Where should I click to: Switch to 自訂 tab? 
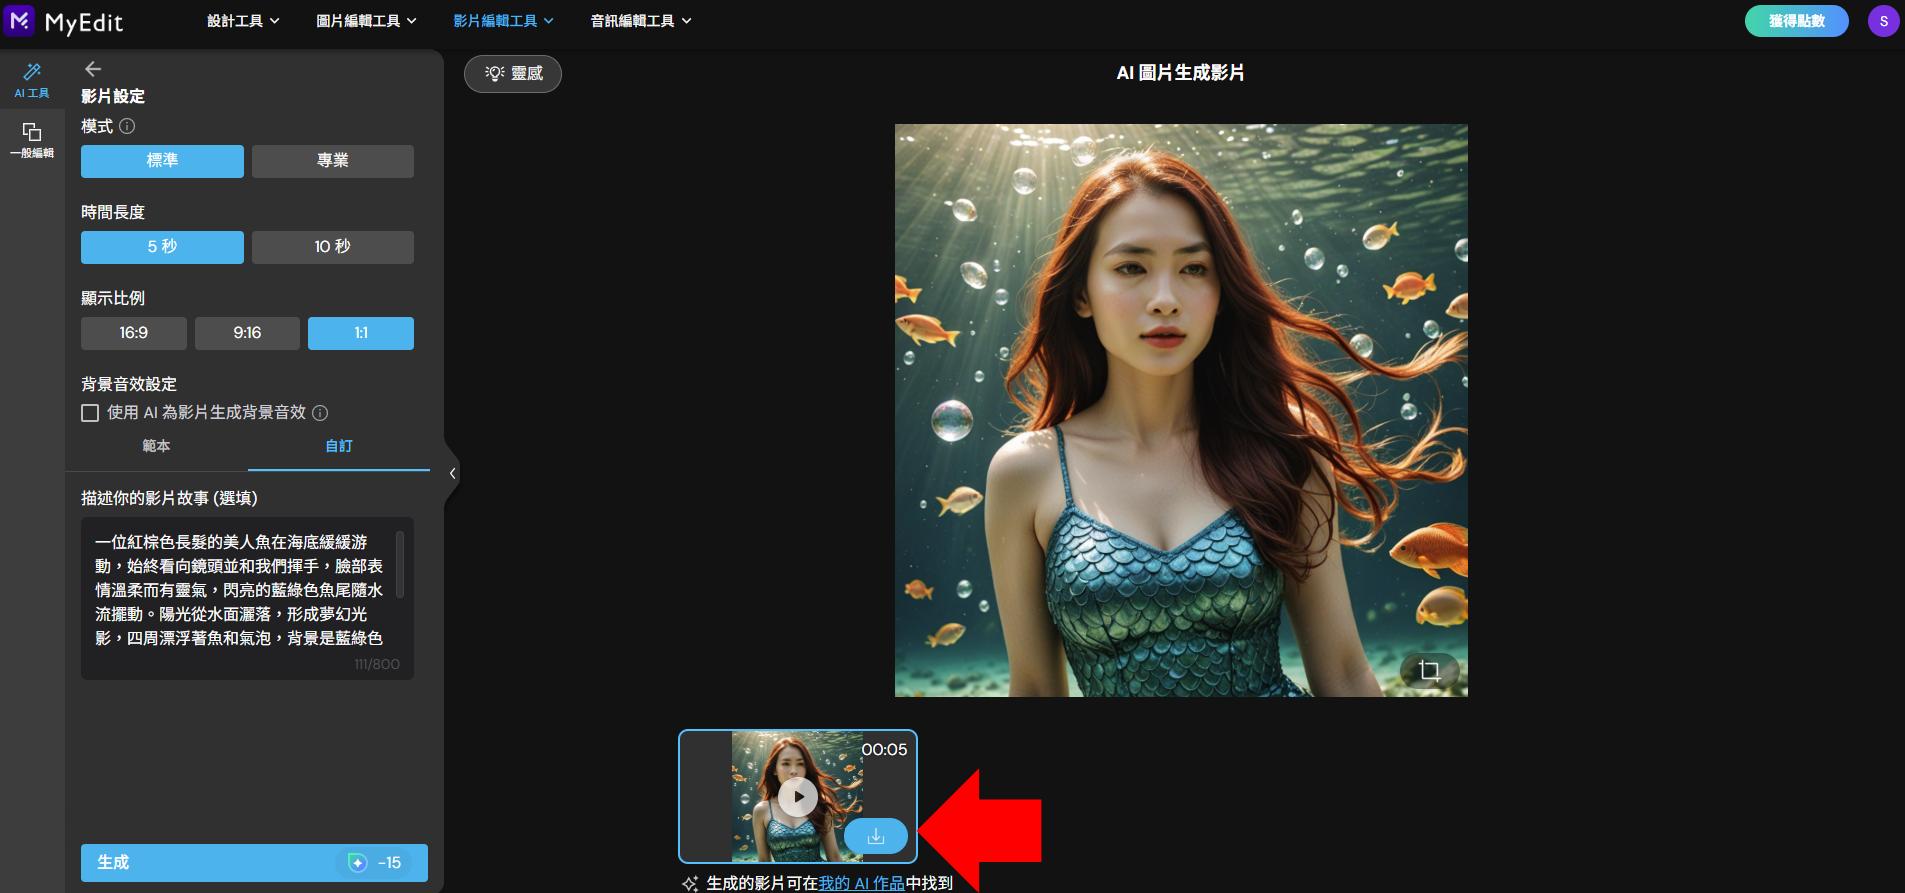tap(339, 446)
